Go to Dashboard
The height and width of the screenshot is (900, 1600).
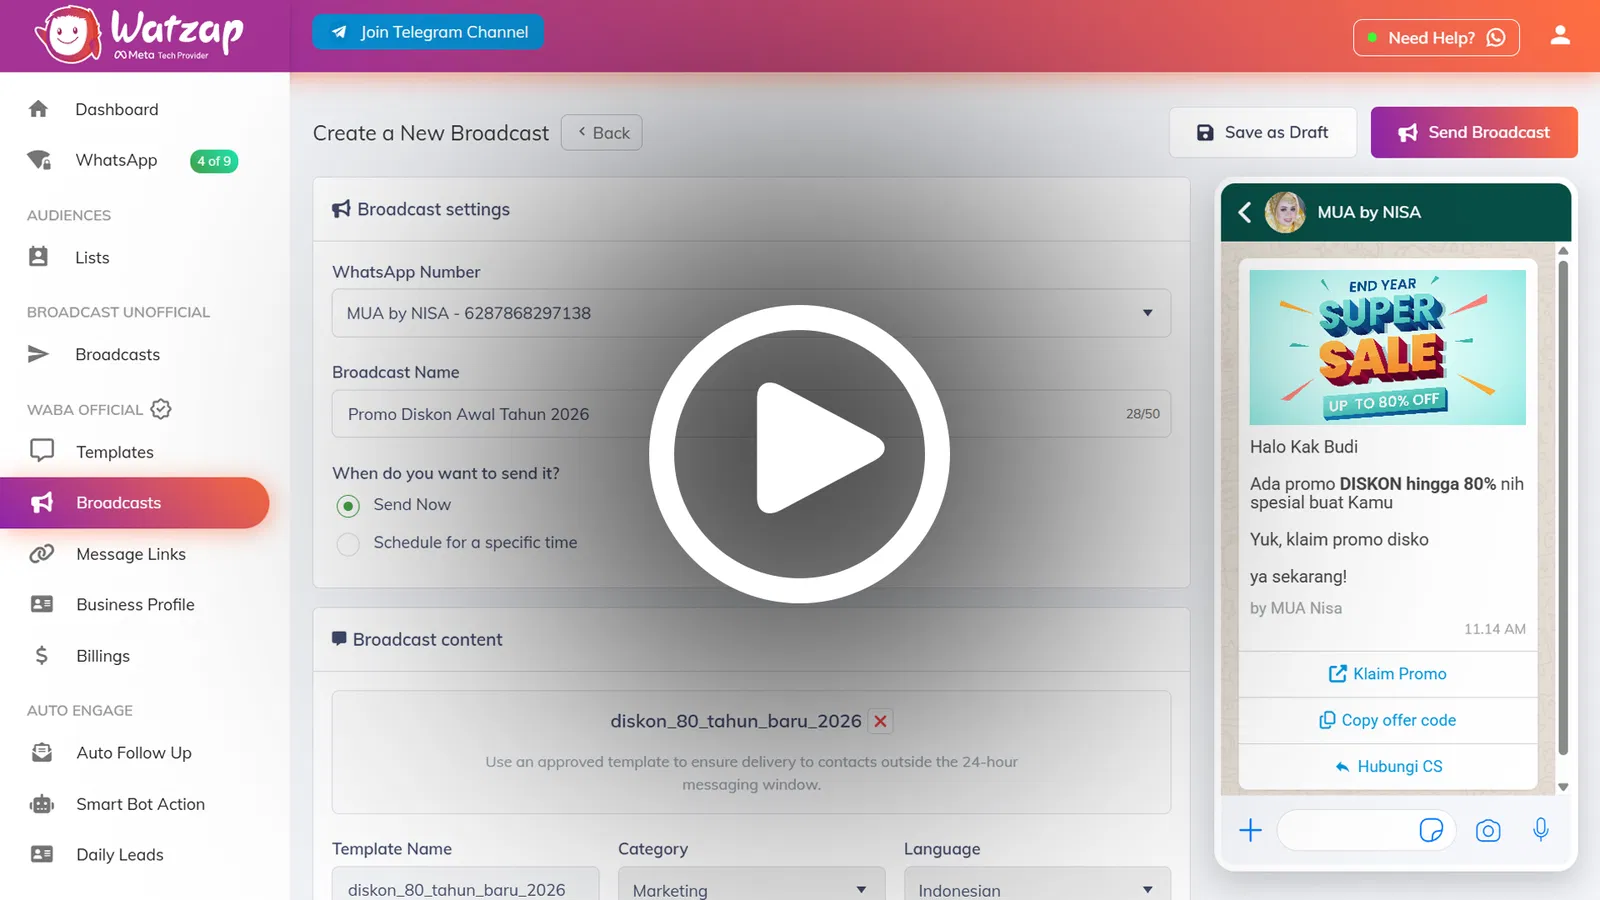pyautogui.click(x=116, y=109)
